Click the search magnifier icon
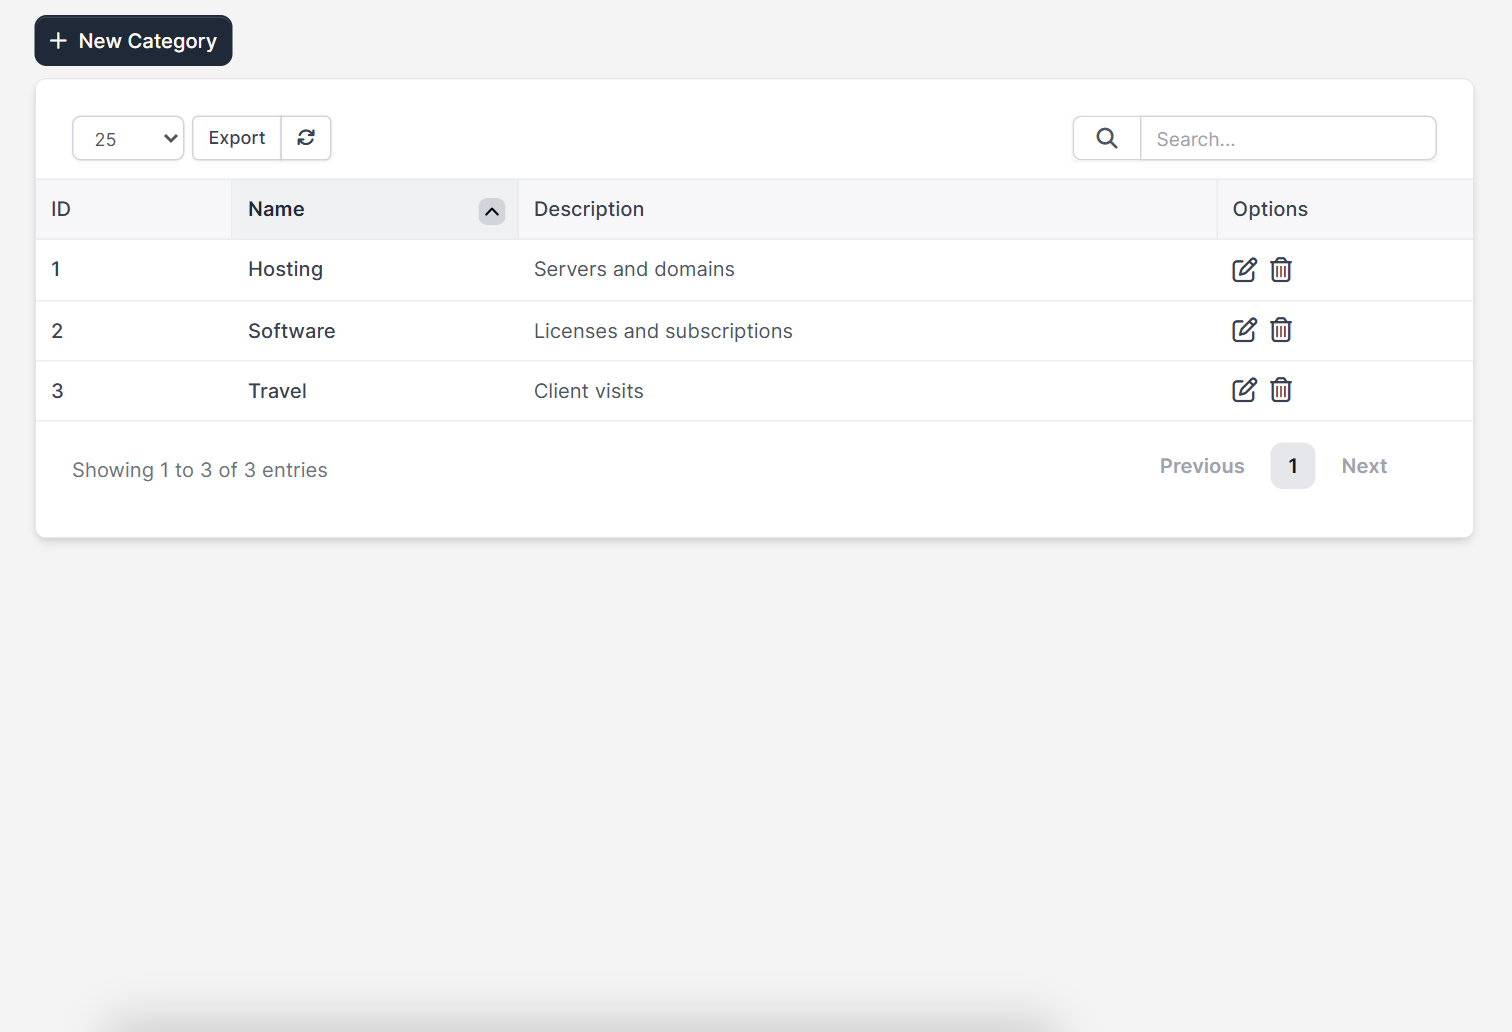This screenshot has height=1032, width=1512. pos(1107,138)
